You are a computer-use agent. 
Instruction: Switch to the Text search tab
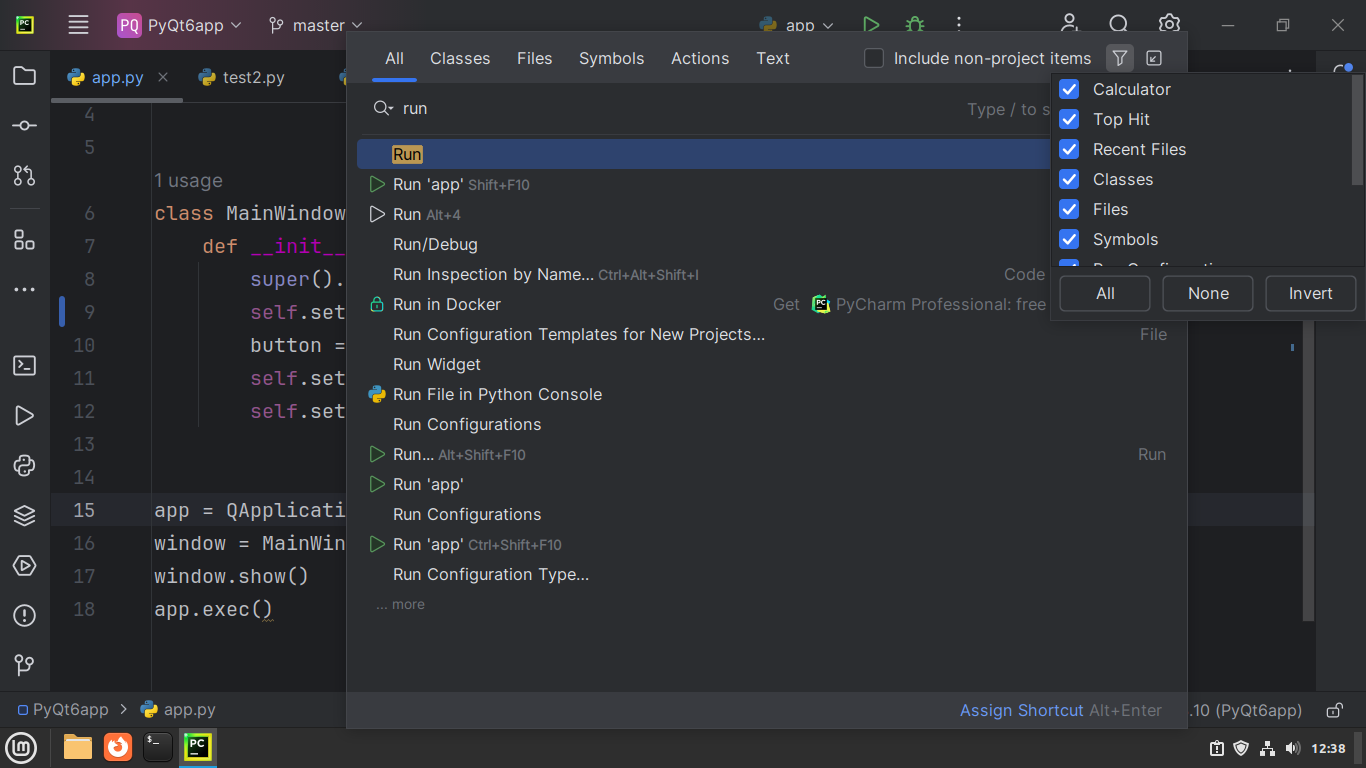pyautogui.click(x=773, y=58)
